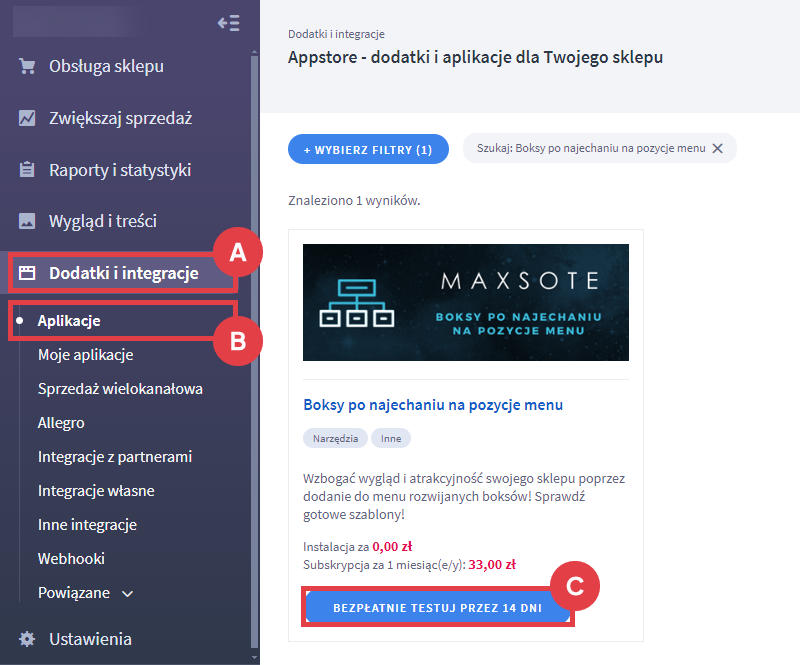Viewport: 800px width, 665px height.
Task: Click the sidebar scrollbar down arrow
Action: coord(255,657)
